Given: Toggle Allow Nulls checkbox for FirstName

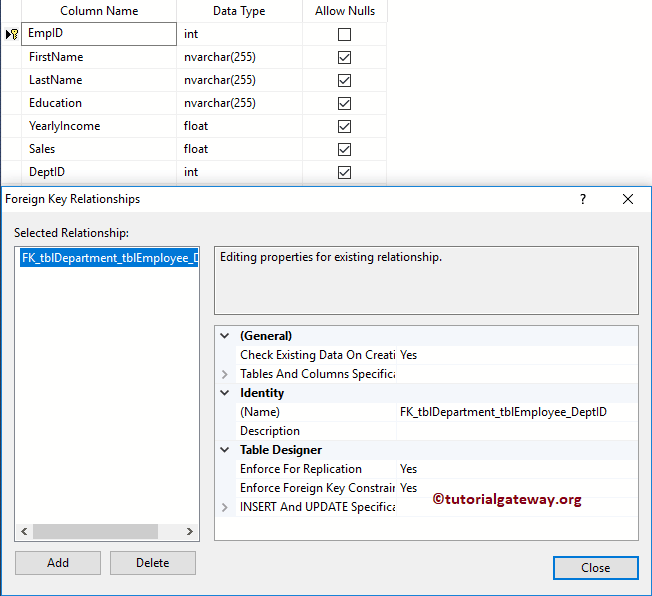Looking at the screenshot, I should (344, 57).
